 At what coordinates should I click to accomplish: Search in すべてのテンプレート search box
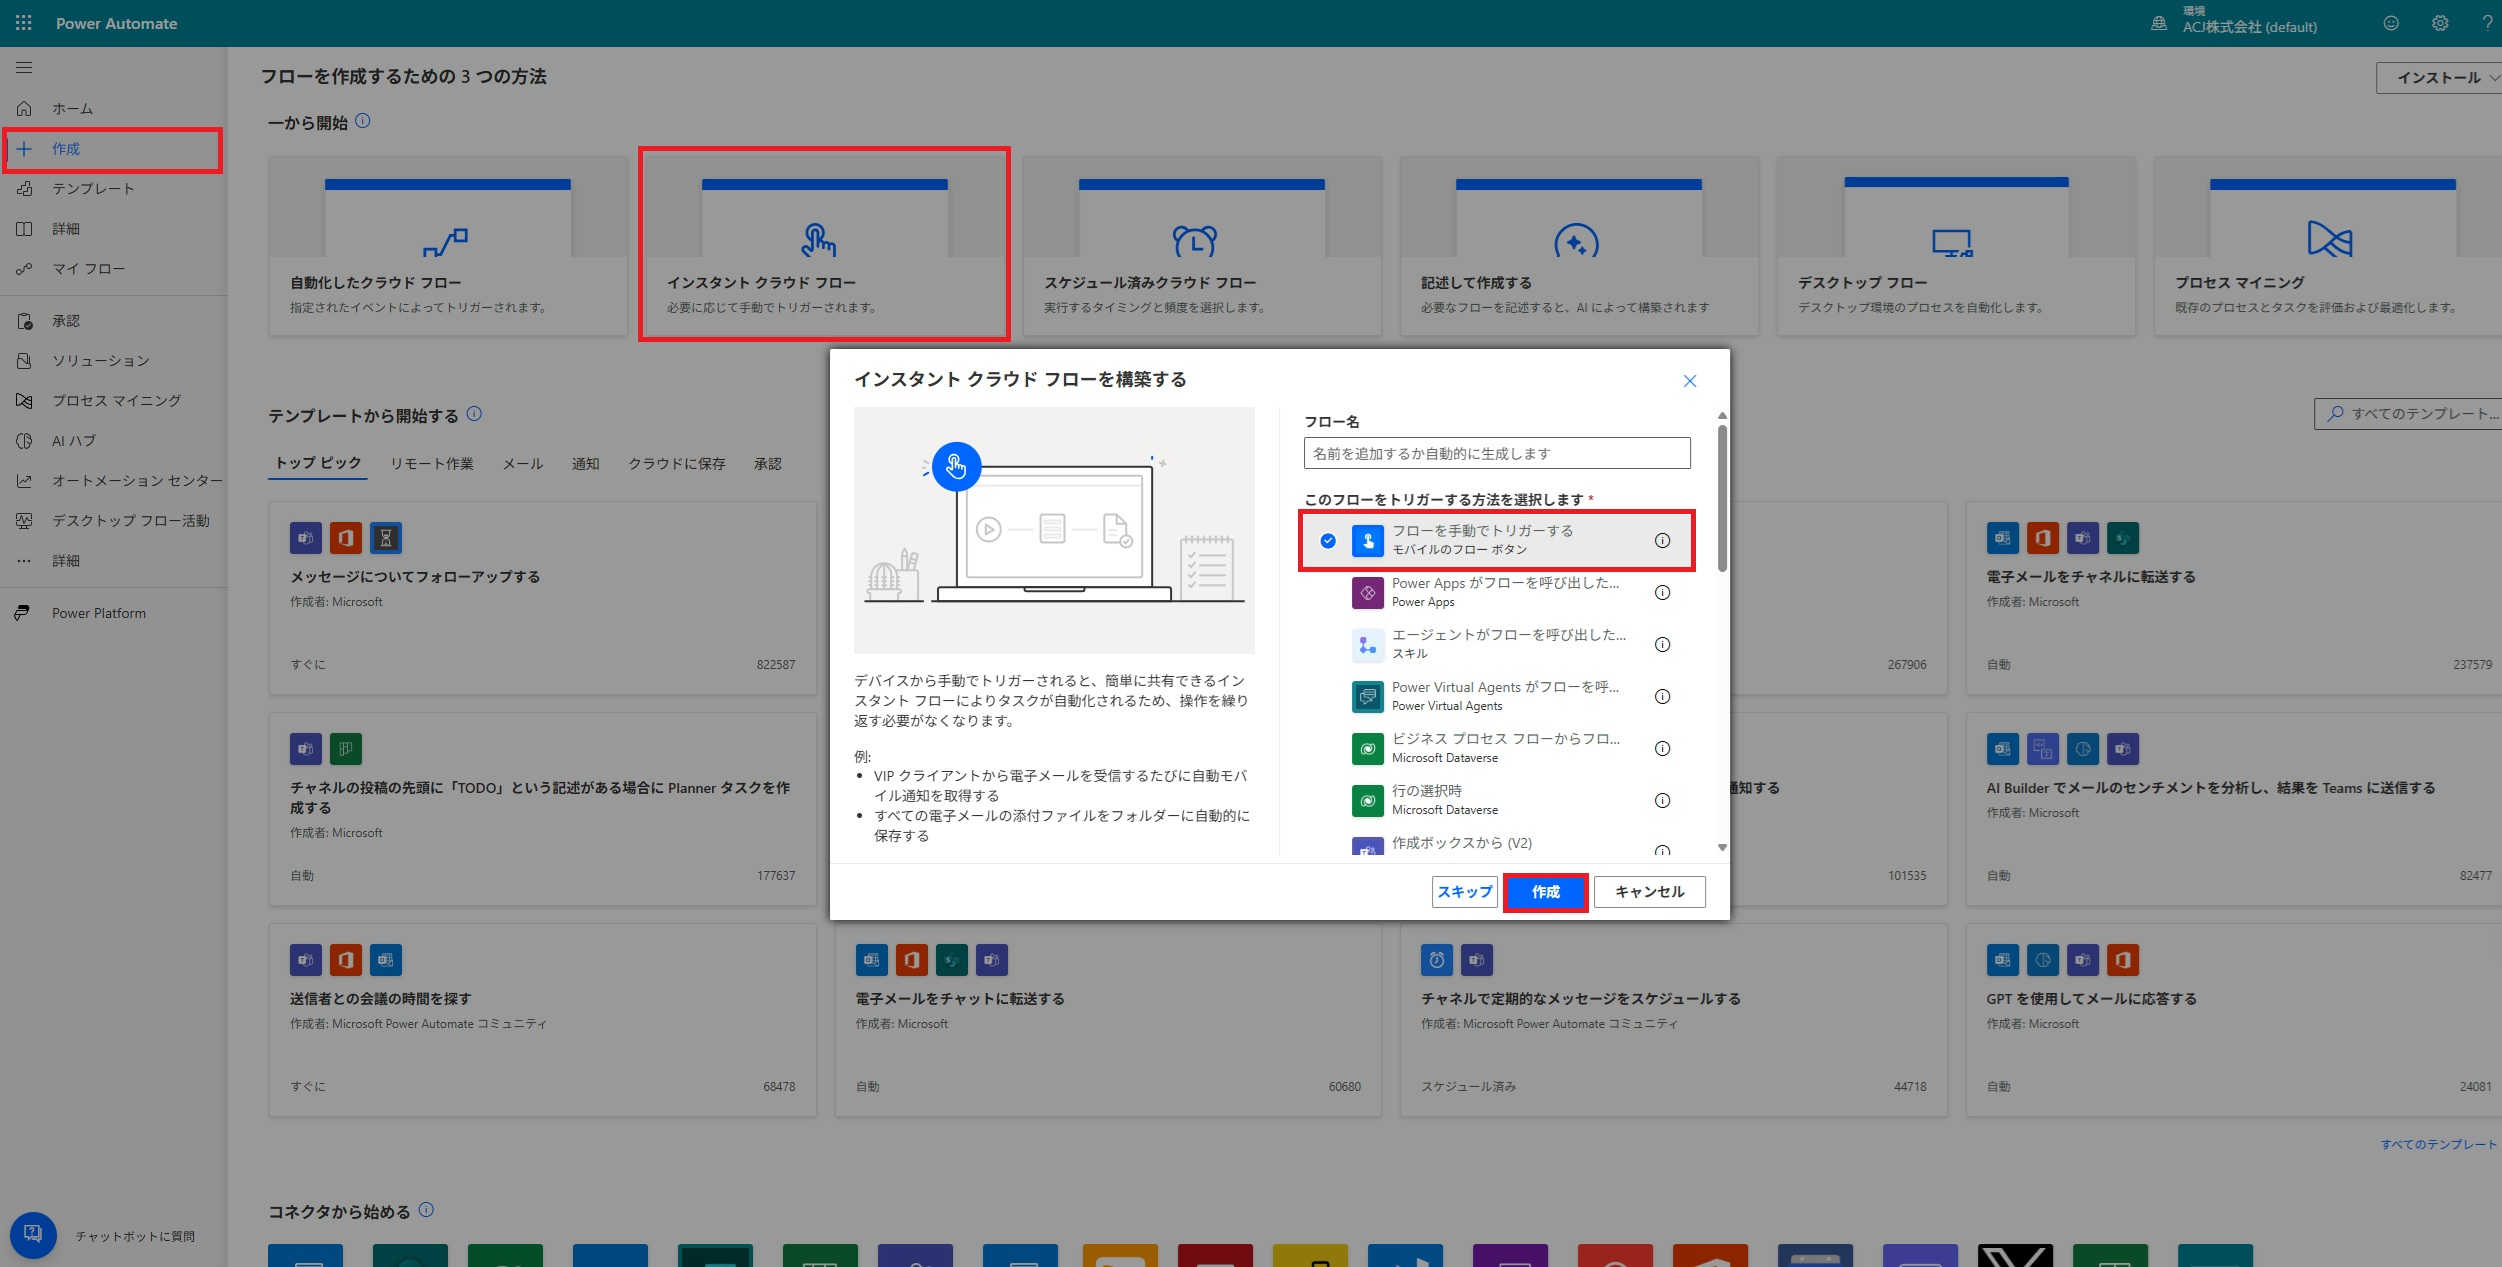(x=2410, y=413)
